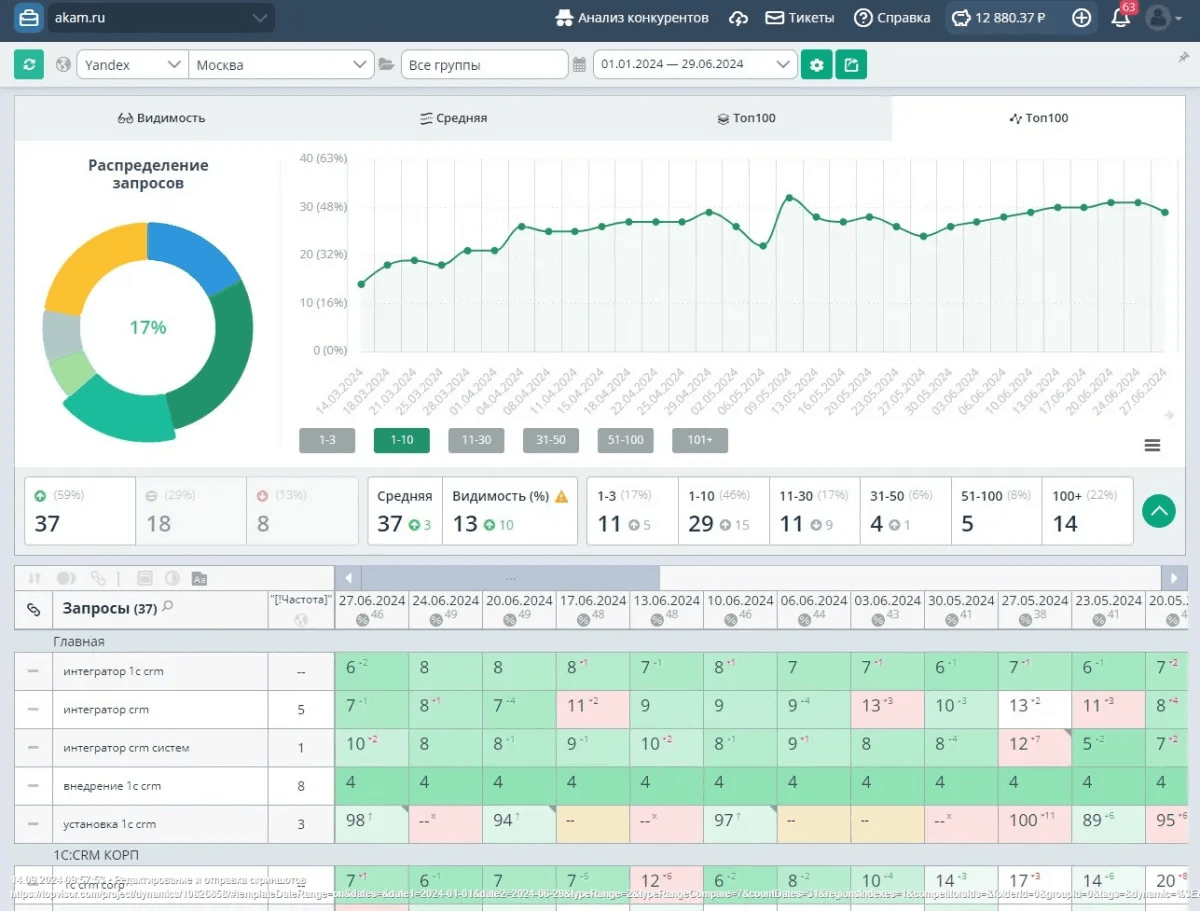
Task: Open settings with the green gear icon
Action: tap(816, 65)
